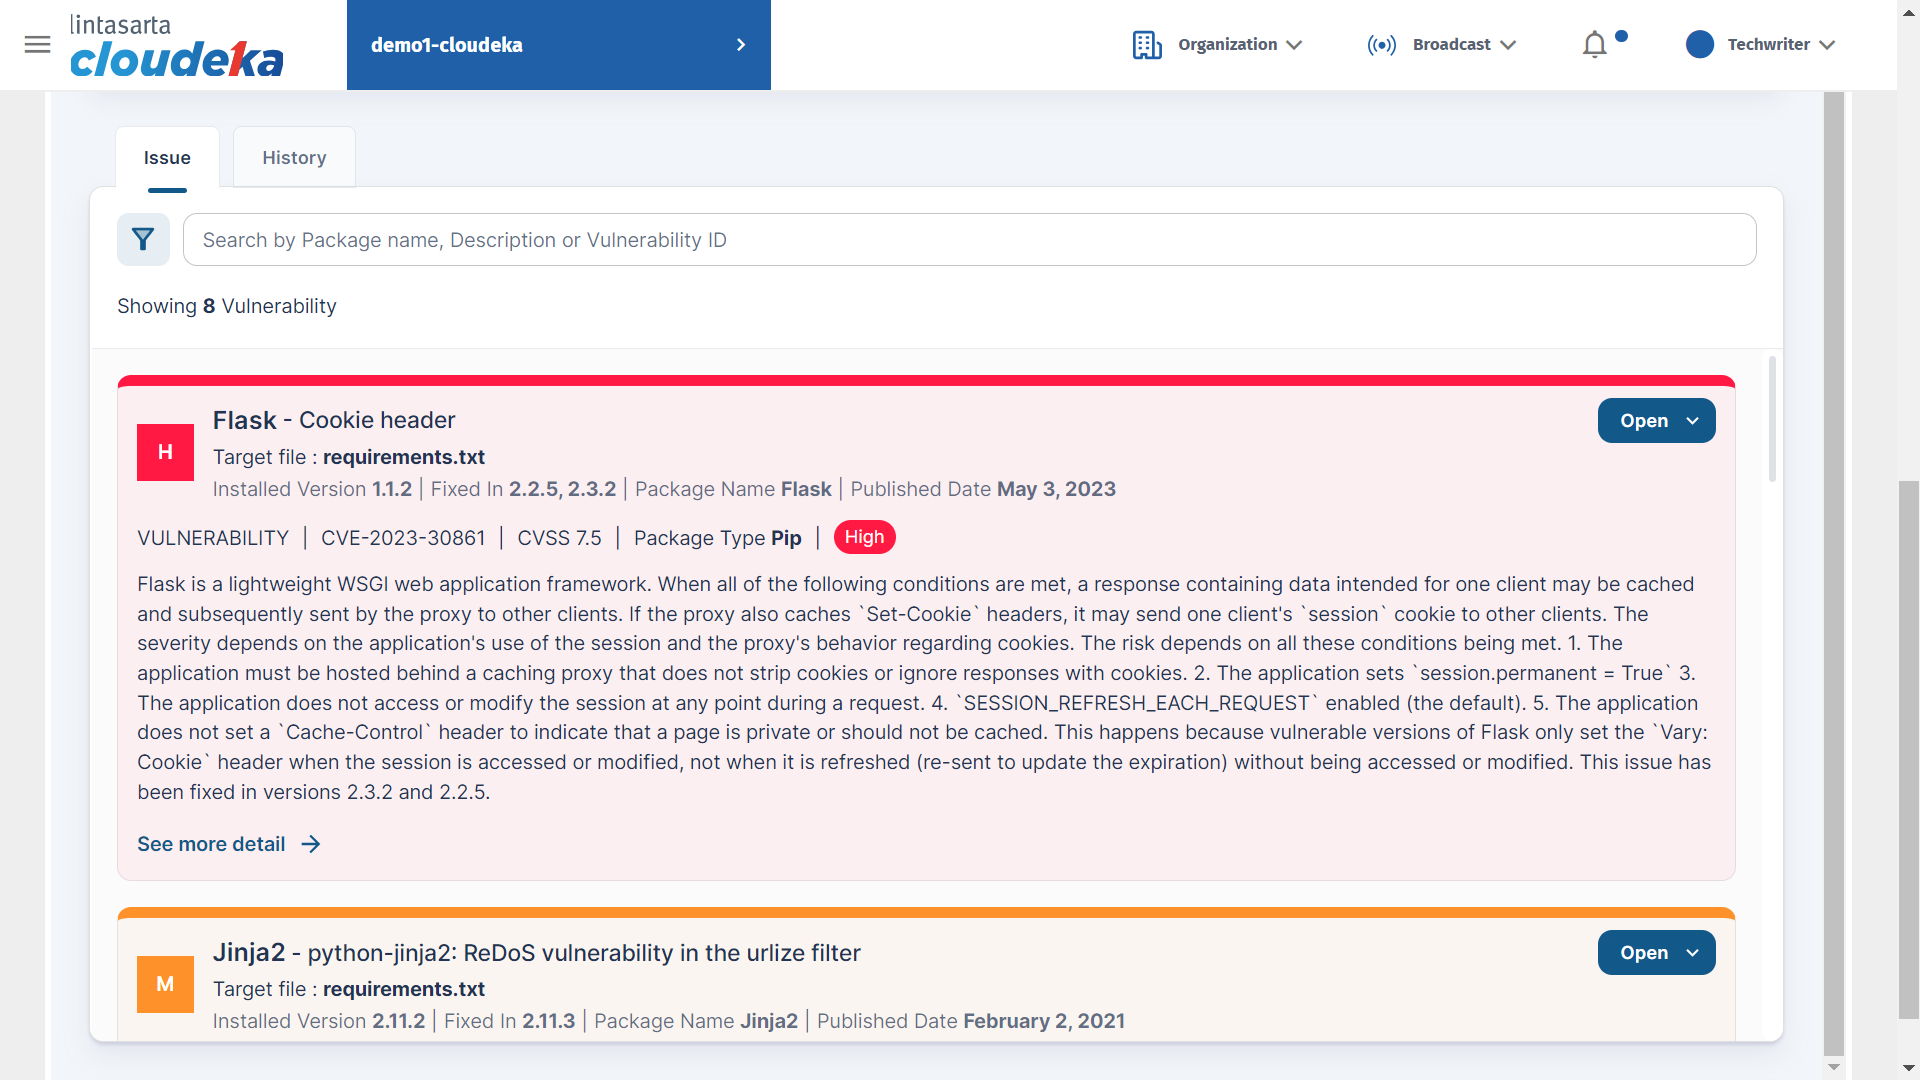This screenshot has height=1080, width=1920.
Task: Click the Organization building icon
Action: coord(1147,45)
